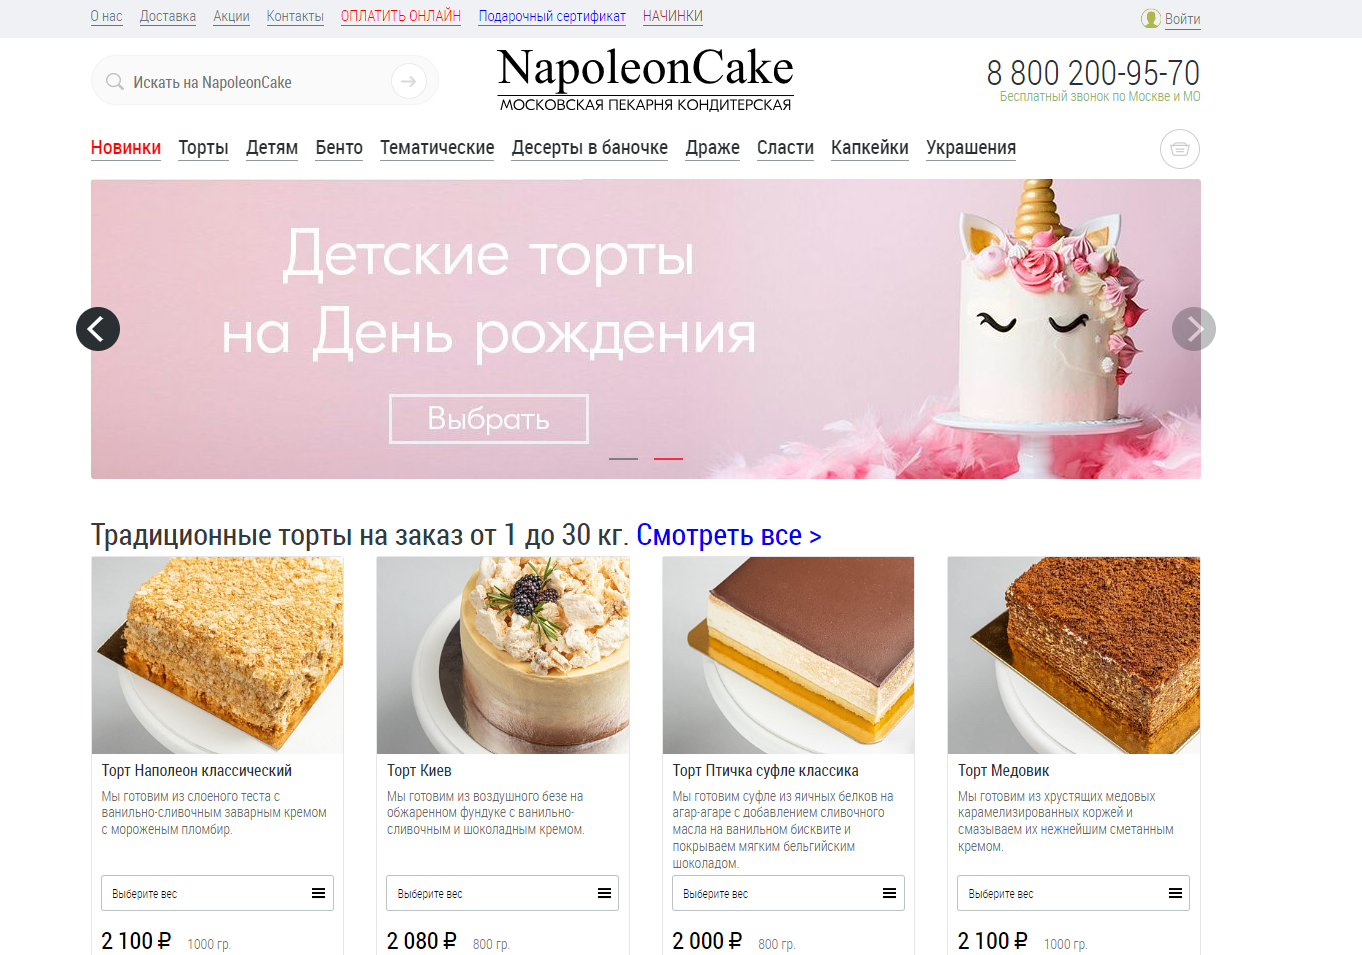Click the Выбрать banner button

pyautogui.click(x=489, y=419)
